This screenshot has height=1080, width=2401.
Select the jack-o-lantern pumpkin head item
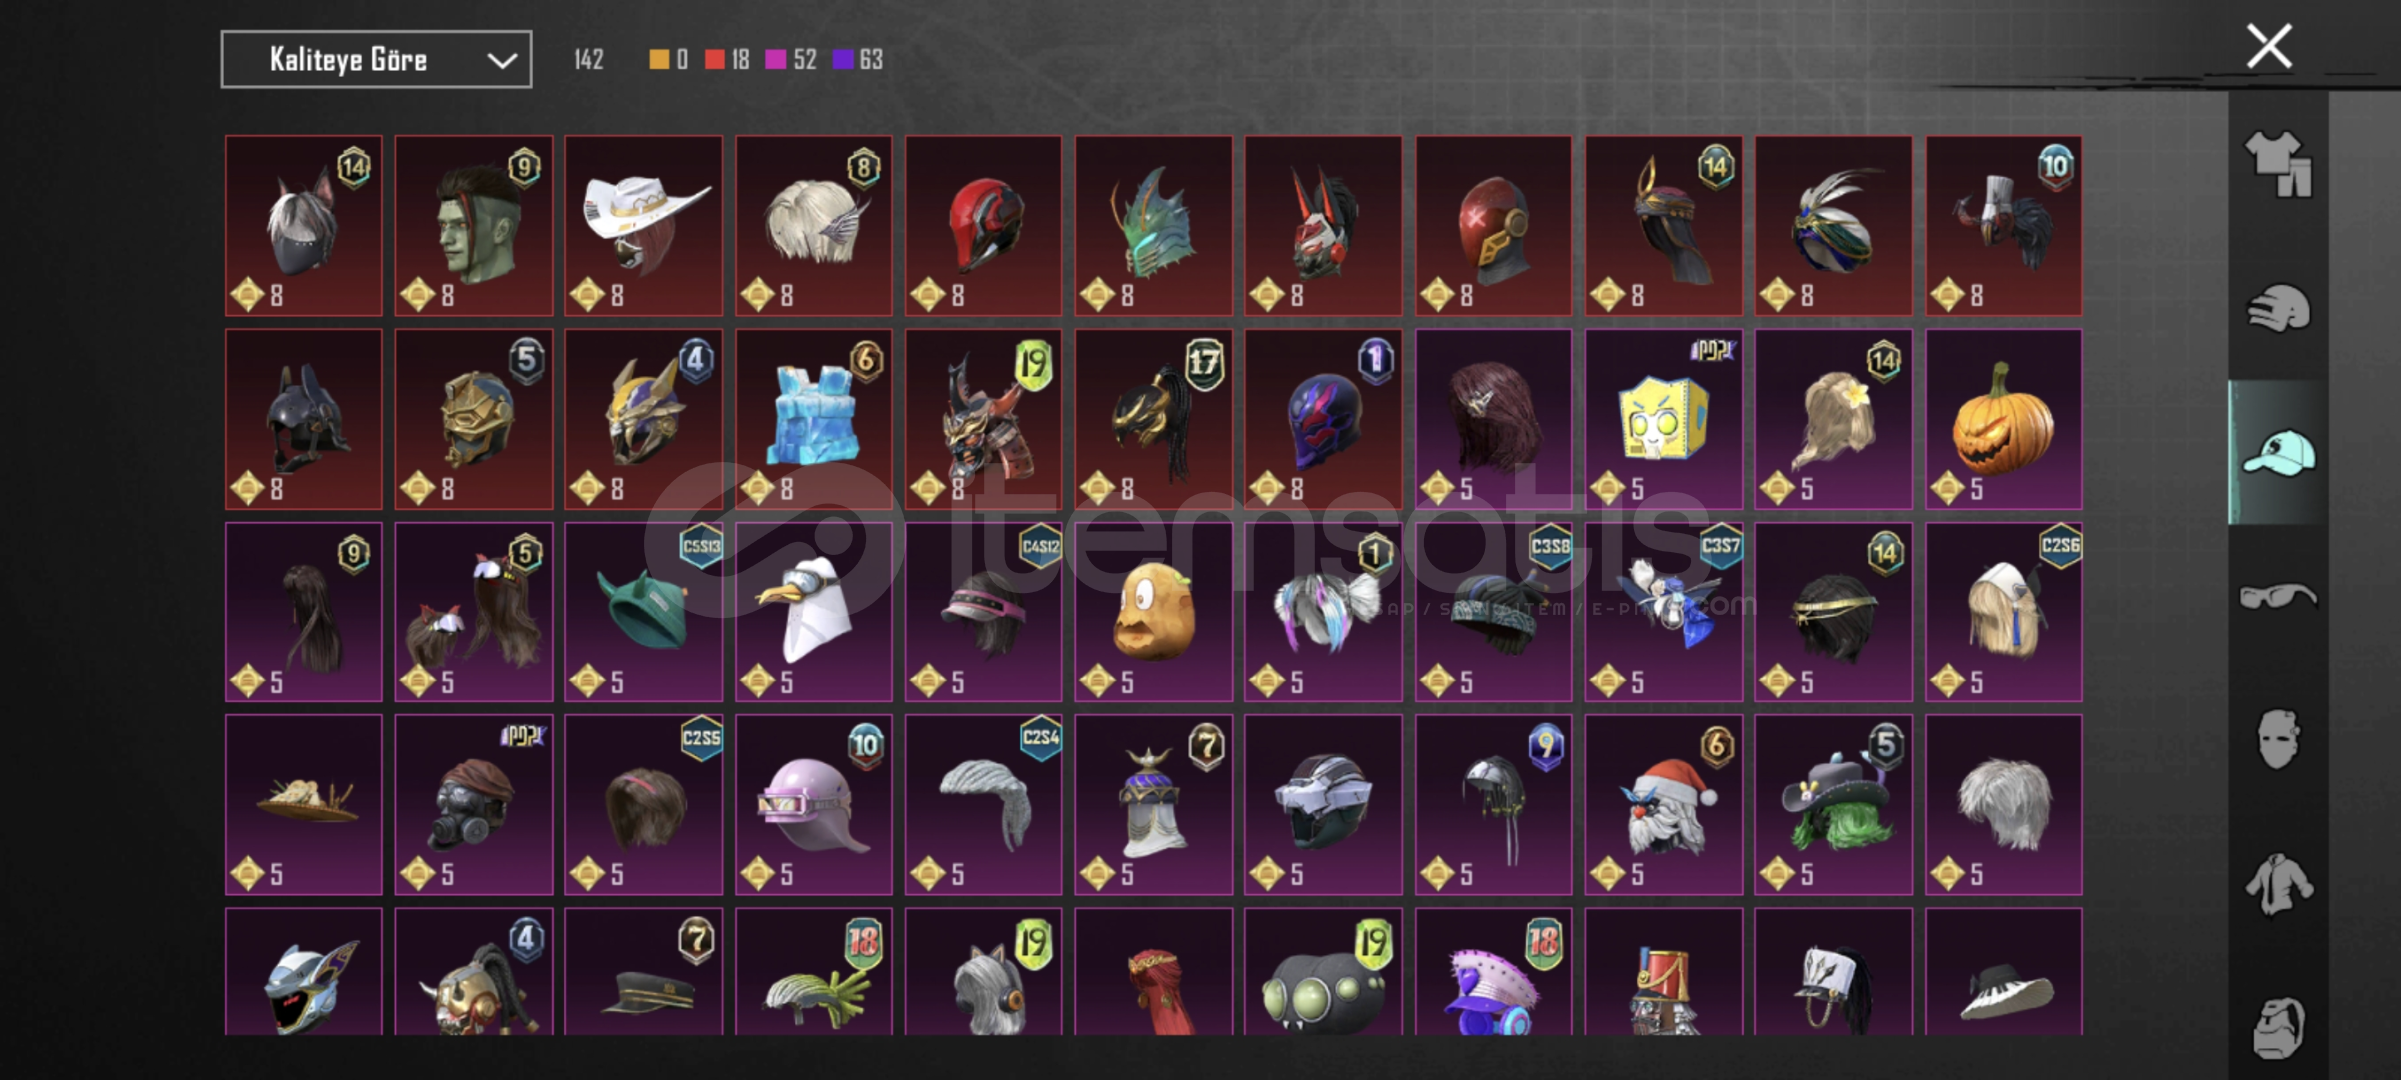(x=2003, y=419)
